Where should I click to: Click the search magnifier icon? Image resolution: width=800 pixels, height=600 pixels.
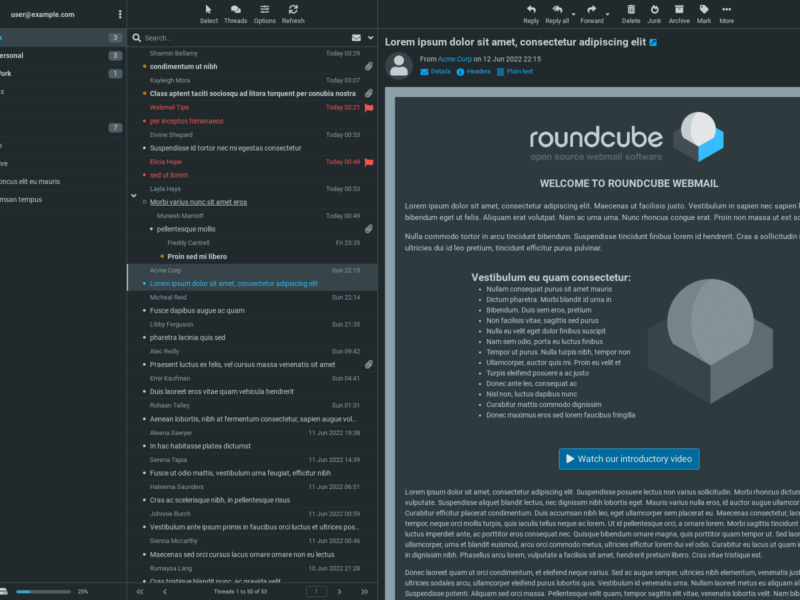(x=136, y=38)
